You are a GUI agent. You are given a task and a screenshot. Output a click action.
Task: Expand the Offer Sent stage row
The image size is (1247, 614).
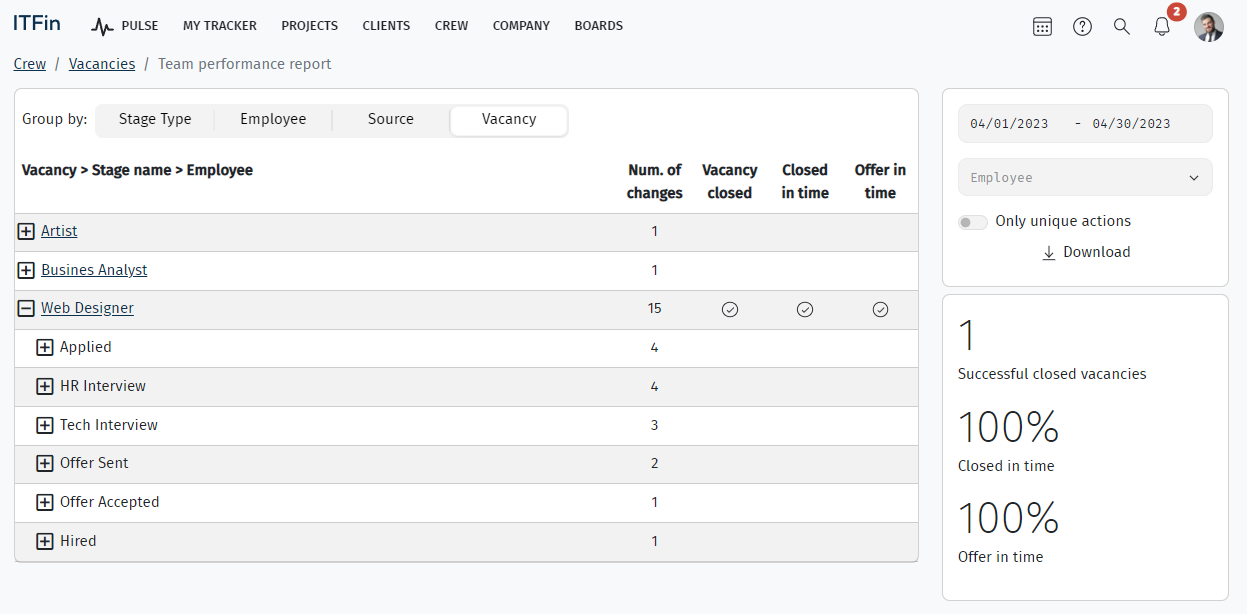coord(45,464)
